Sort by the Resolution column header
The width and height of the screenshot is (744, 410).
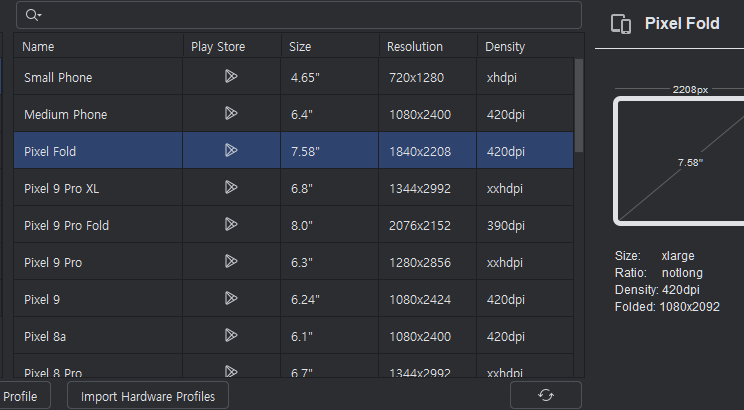point(428,47)
